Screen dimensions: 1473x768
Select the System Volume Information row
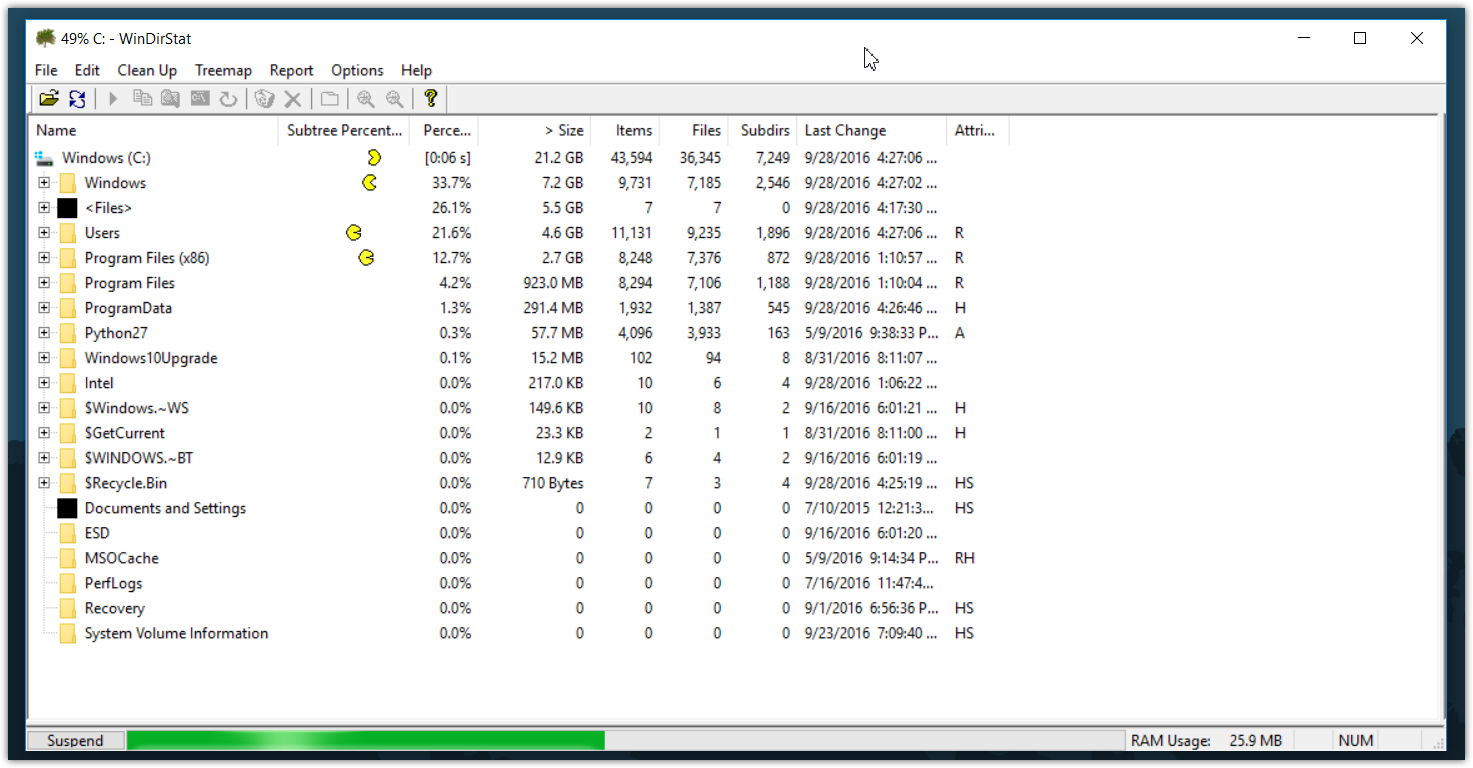[176, 633]
